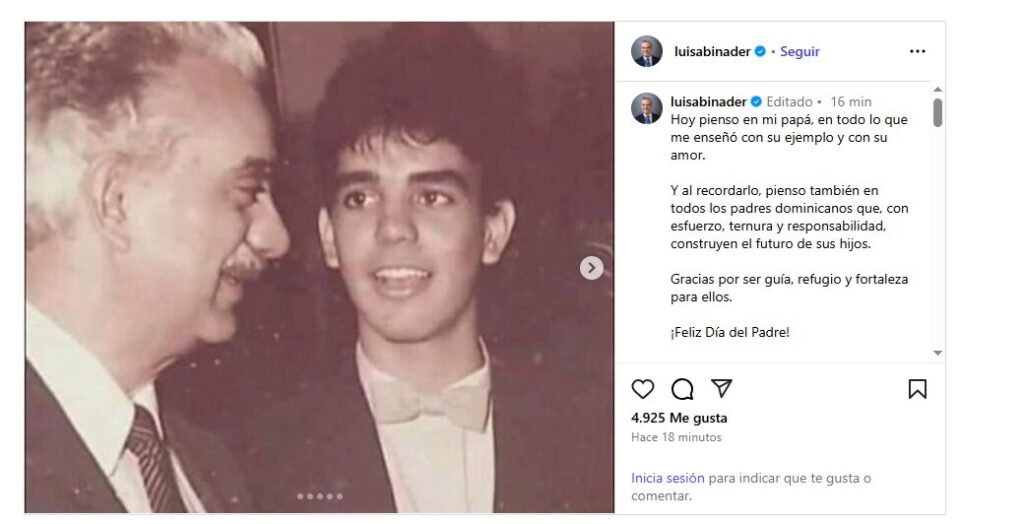1024x524 pixels.
Task: Open the three-dot more options menu
Action: (x=917, y=52)
